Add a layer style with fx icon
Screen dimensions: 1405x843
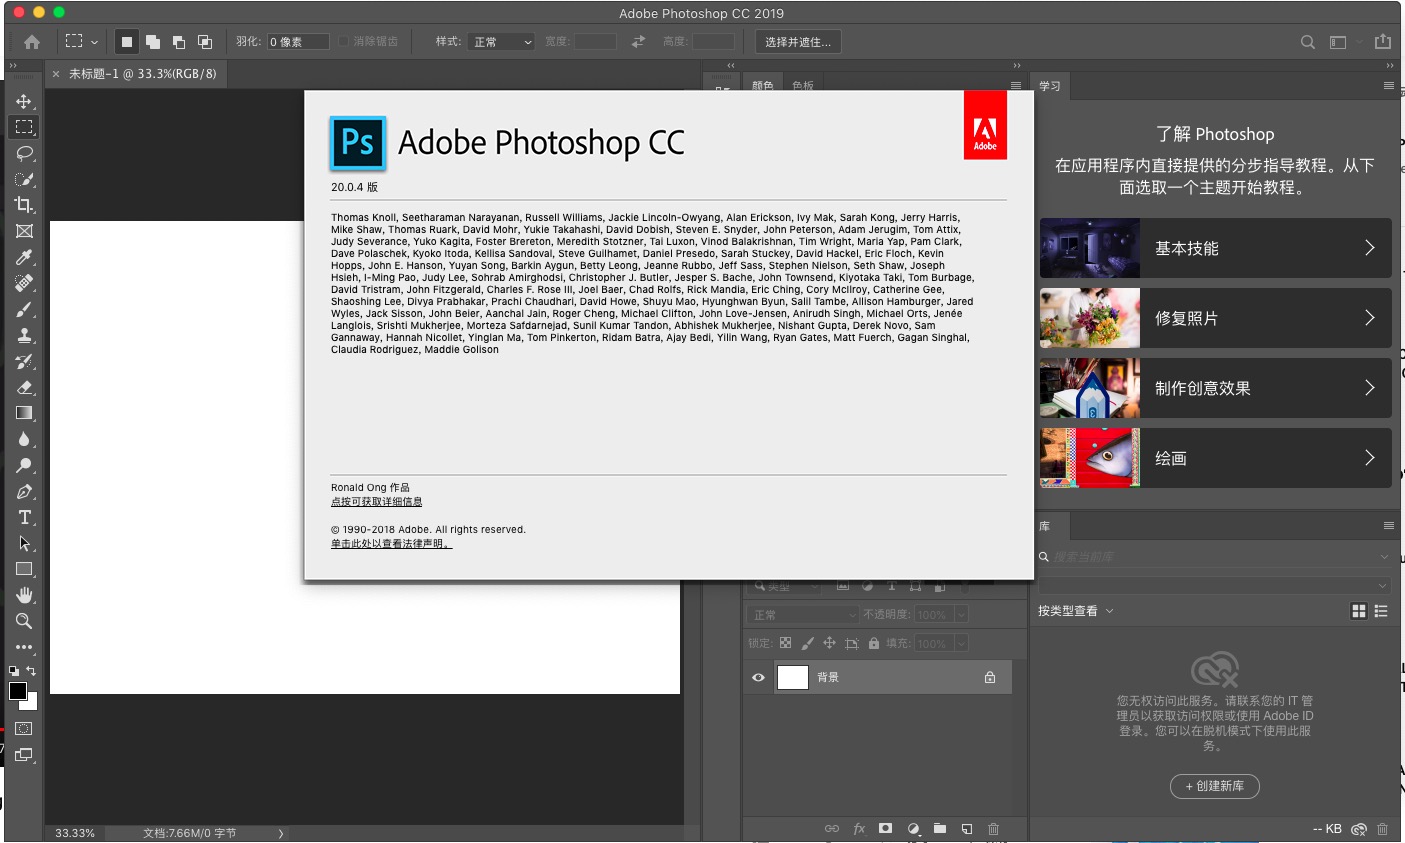[859, 828]
